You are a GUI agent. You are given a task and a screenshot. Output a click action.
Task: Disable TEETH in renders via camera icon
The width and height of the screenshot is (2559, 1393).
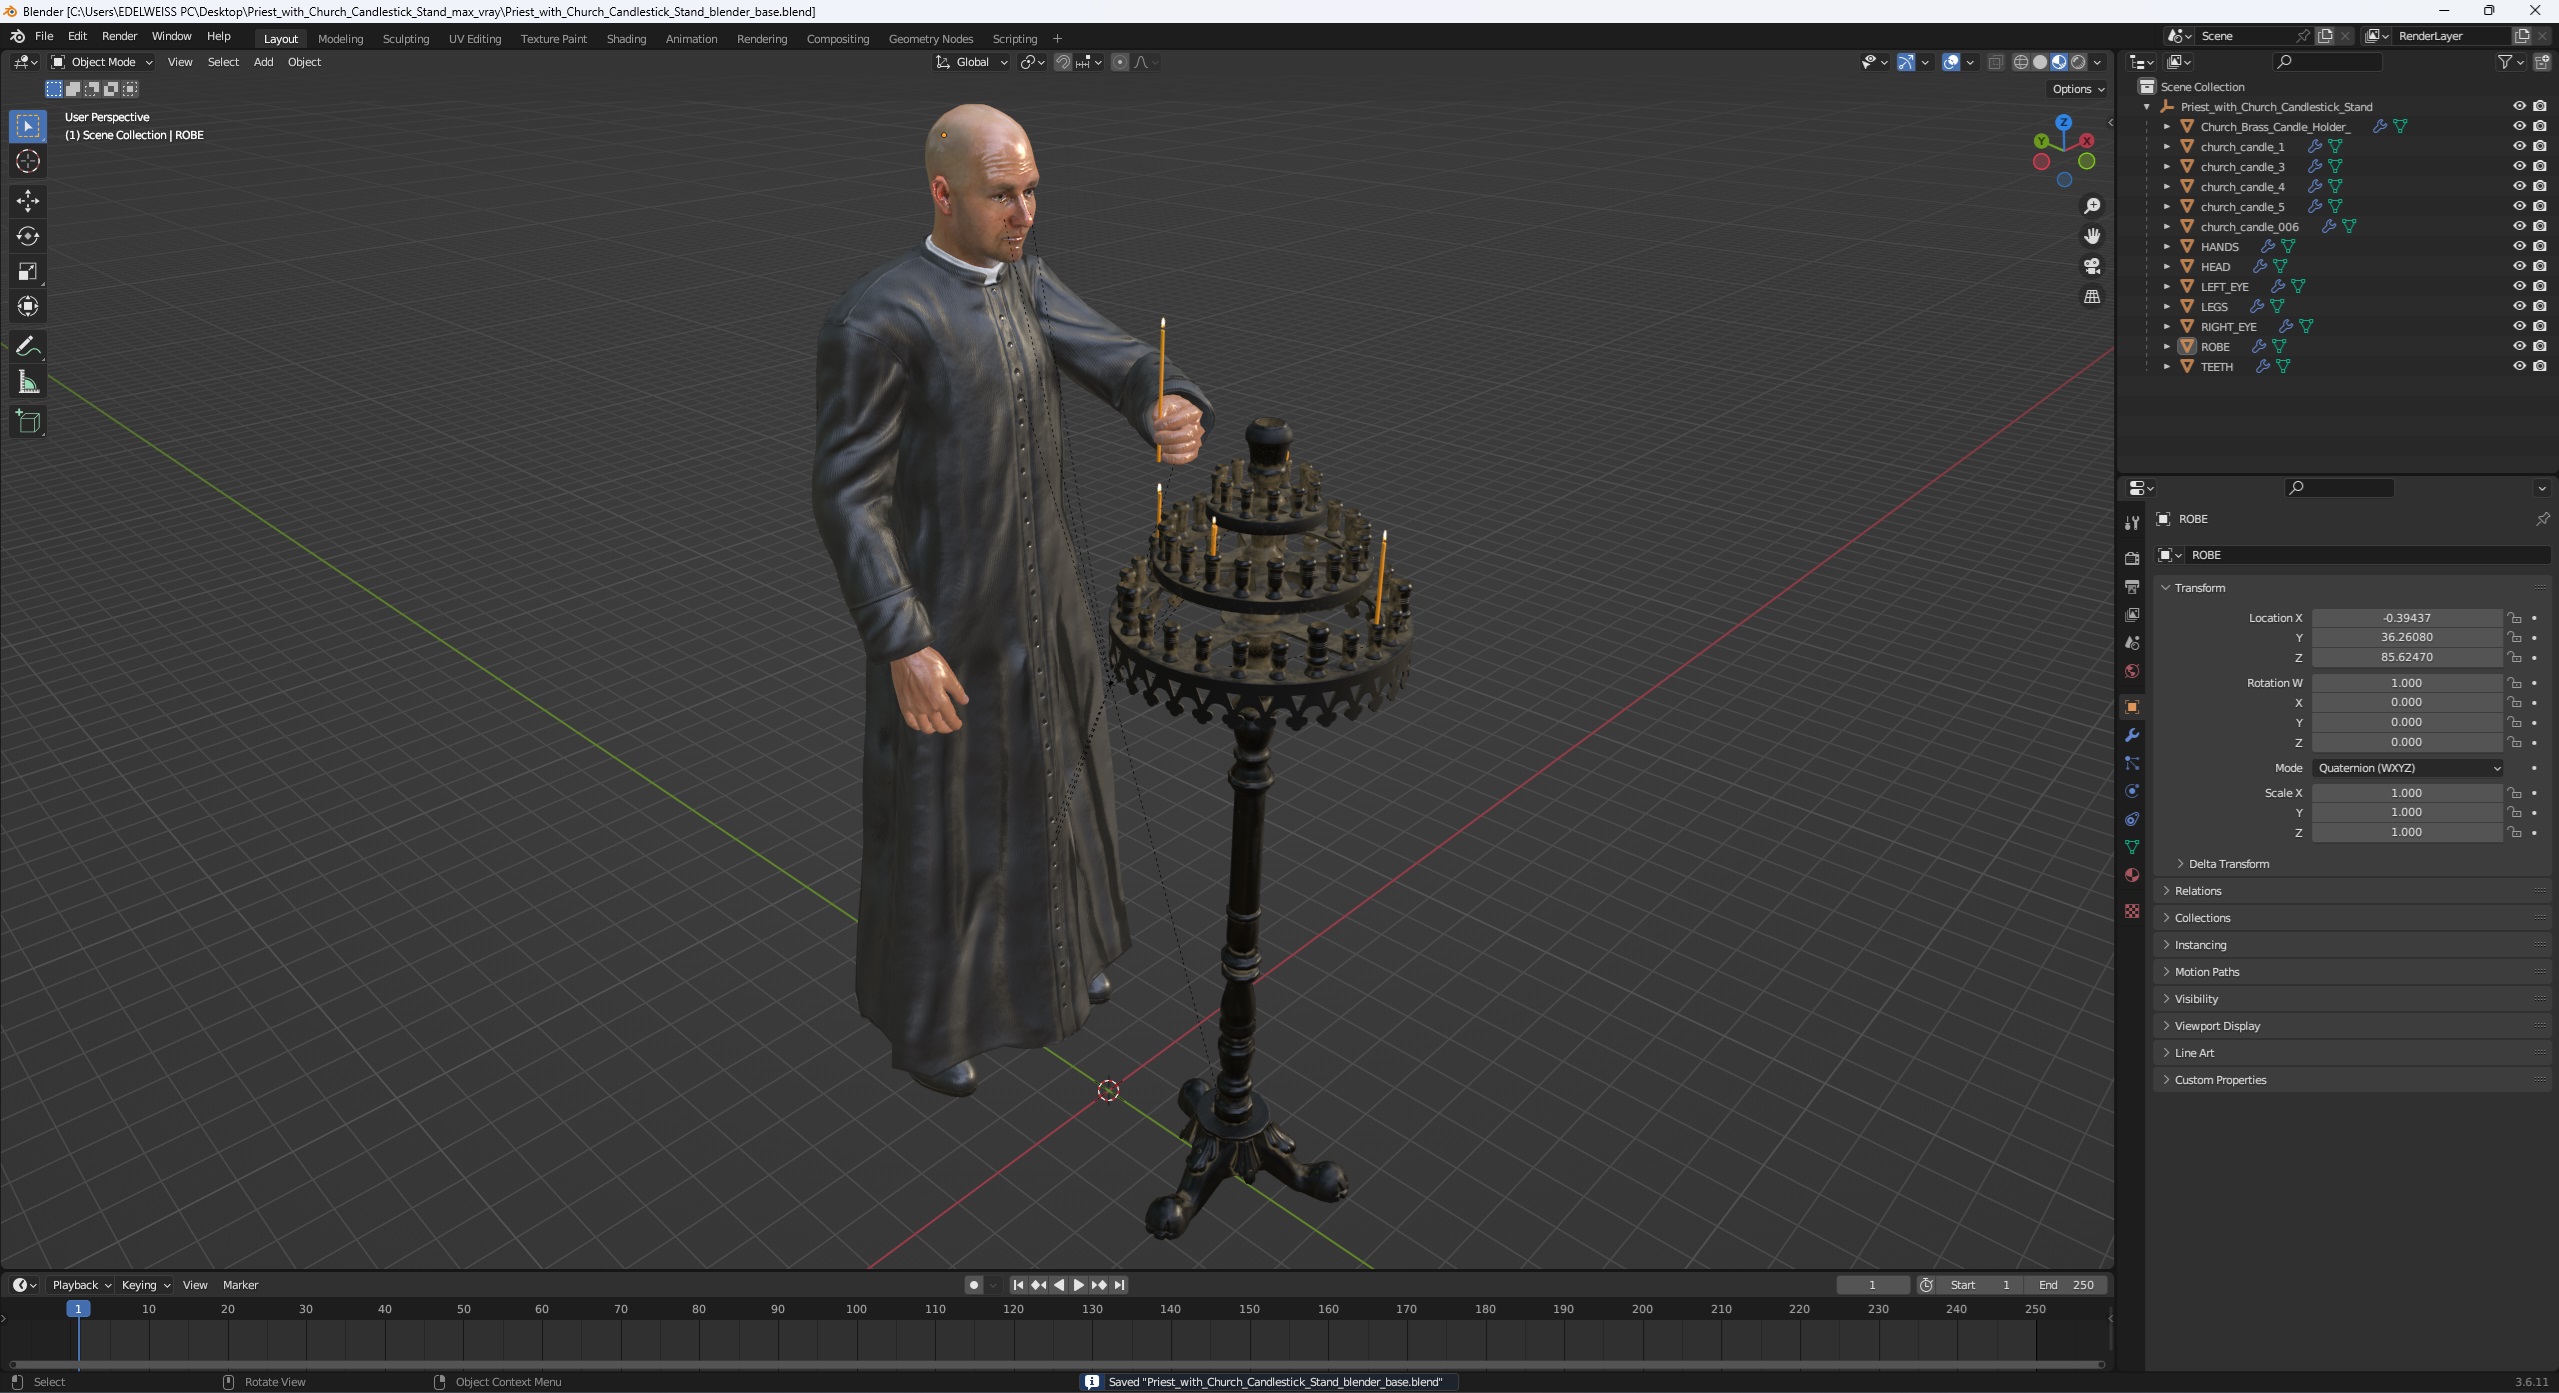(2539, 366)
